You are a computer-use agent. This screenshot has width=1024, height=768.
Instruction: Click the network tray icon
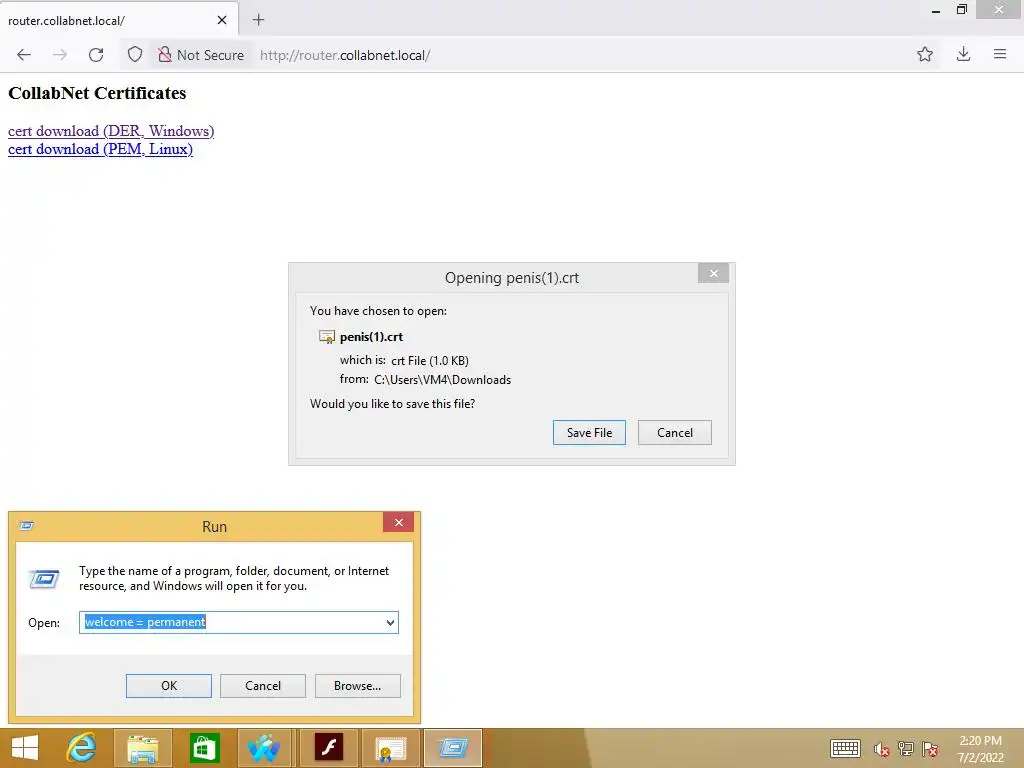click(x=906, y=749)
